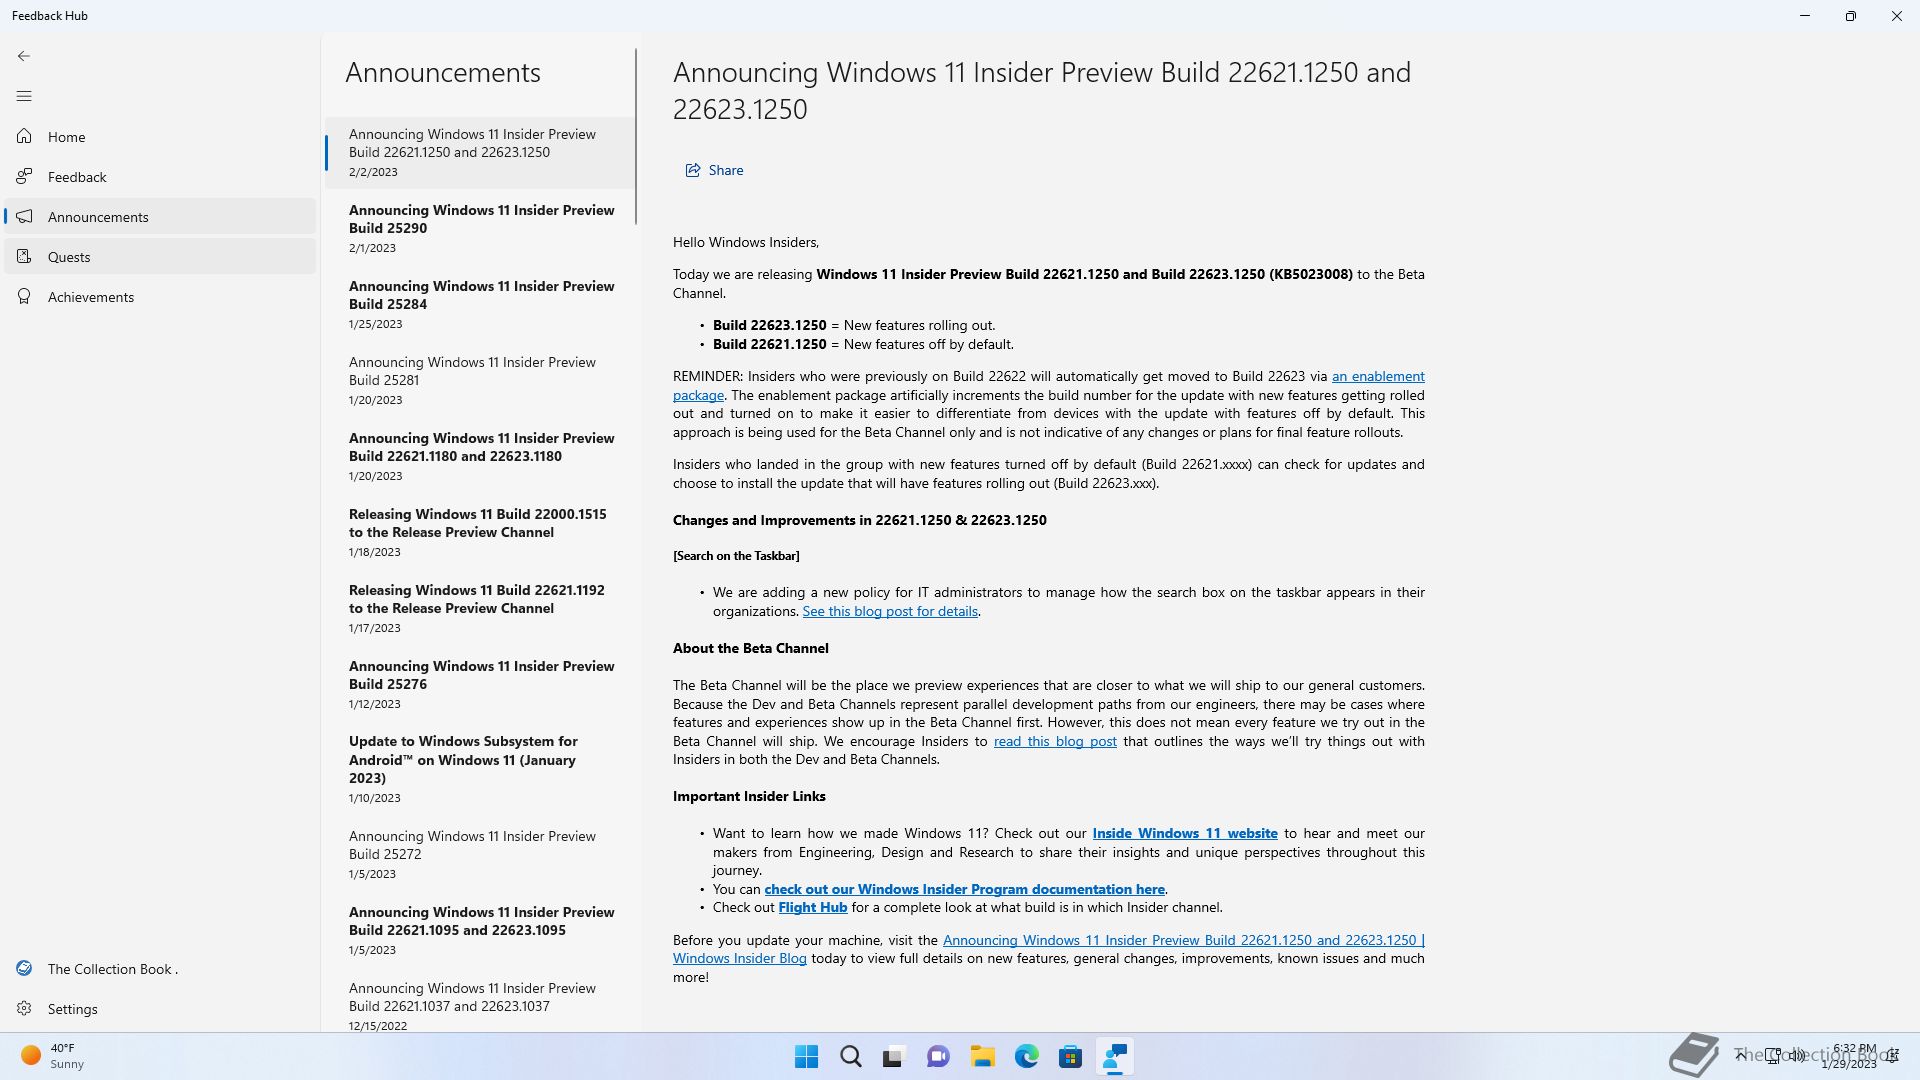Image resolution: width=1920 pixels, height=1080 pixels.
Task: Open Windows Subsystem for Android update announcement
Action: (x=480, y=769)
